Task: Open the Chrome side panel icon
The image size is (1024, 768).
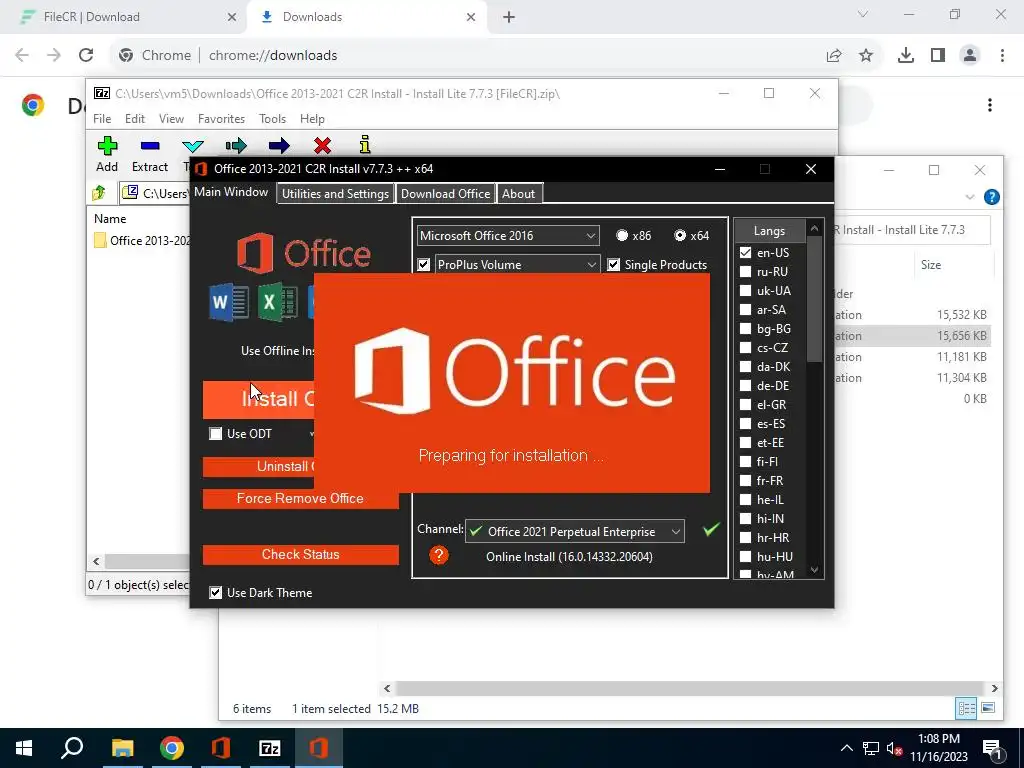Action: pyautogui.click(x=938, y=56)
